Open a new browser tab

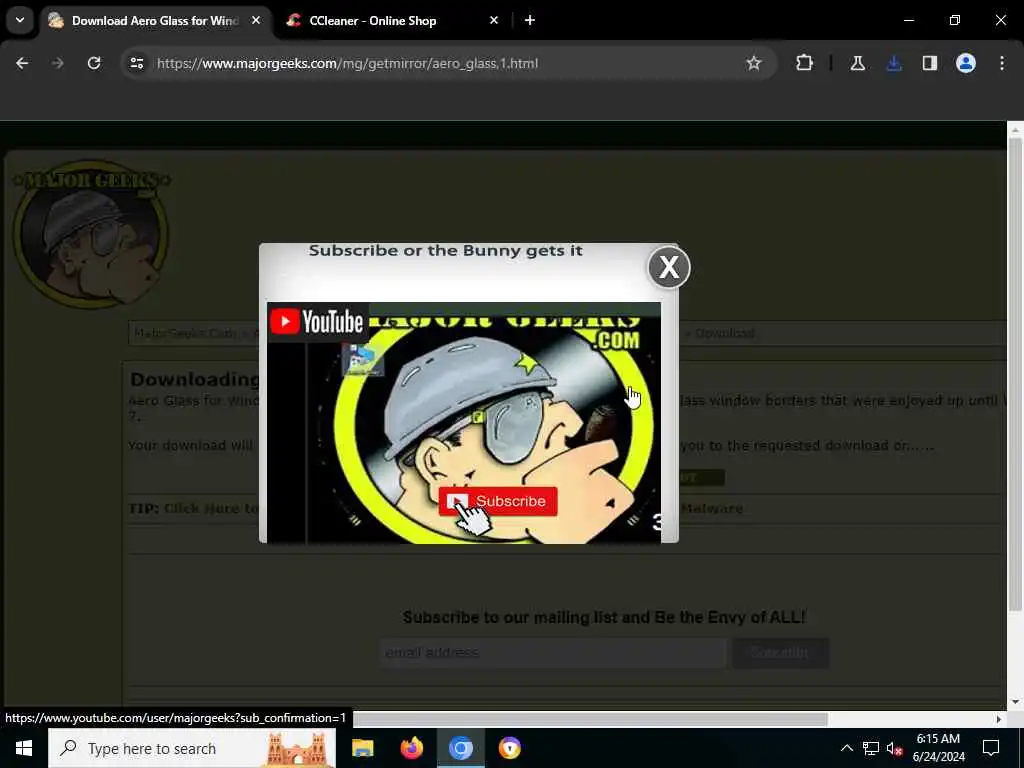[530, 20]
